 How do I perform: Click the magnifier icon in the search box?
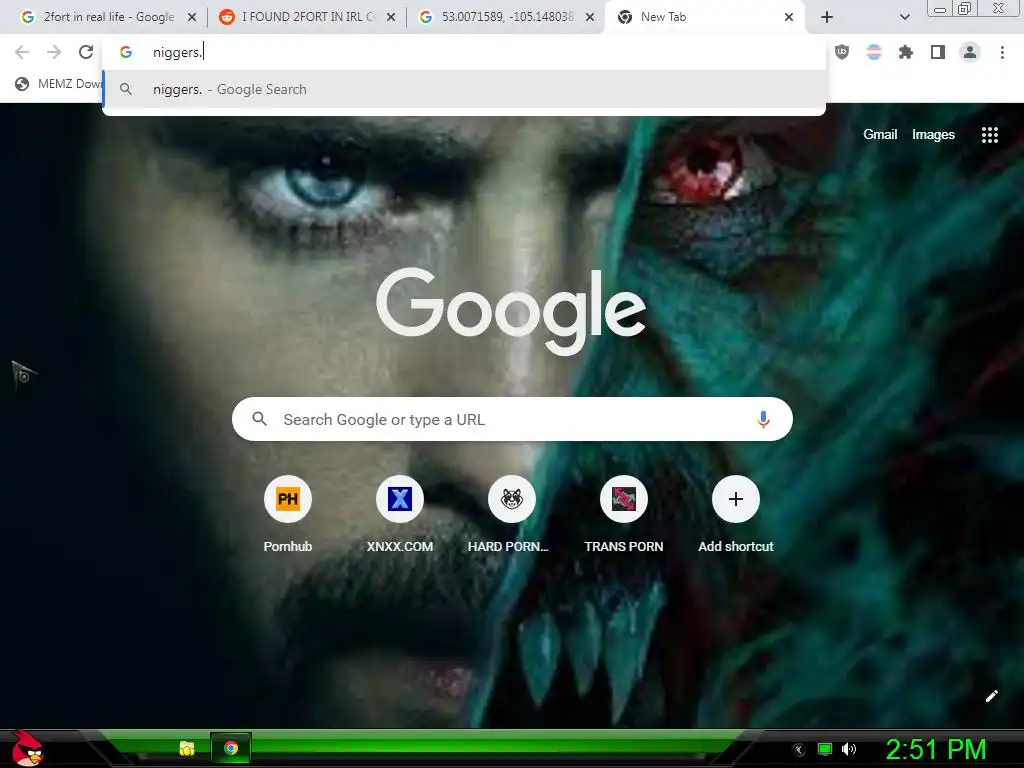[x=259, y=419]
